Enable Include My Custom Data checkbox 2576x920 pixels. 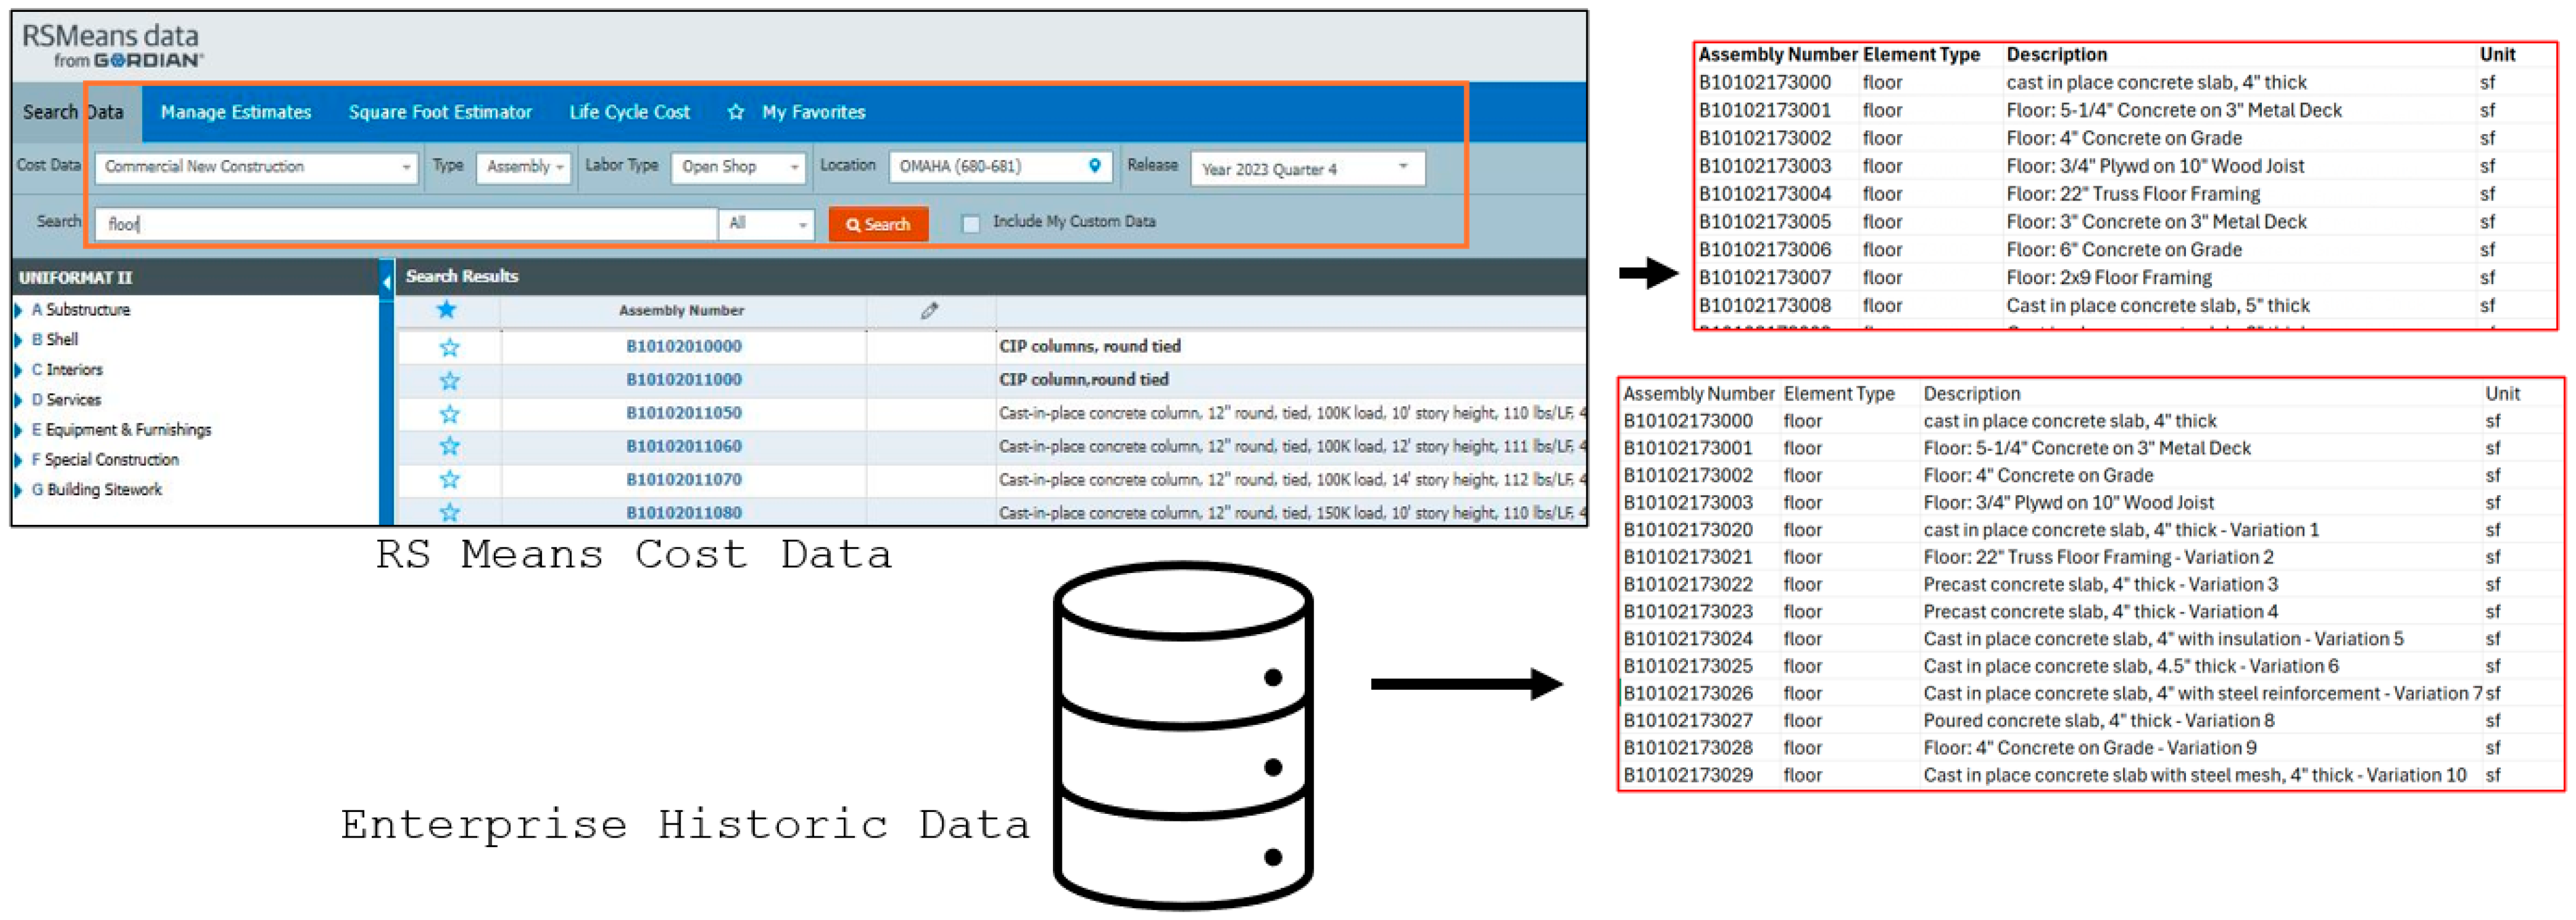point(970,224)
